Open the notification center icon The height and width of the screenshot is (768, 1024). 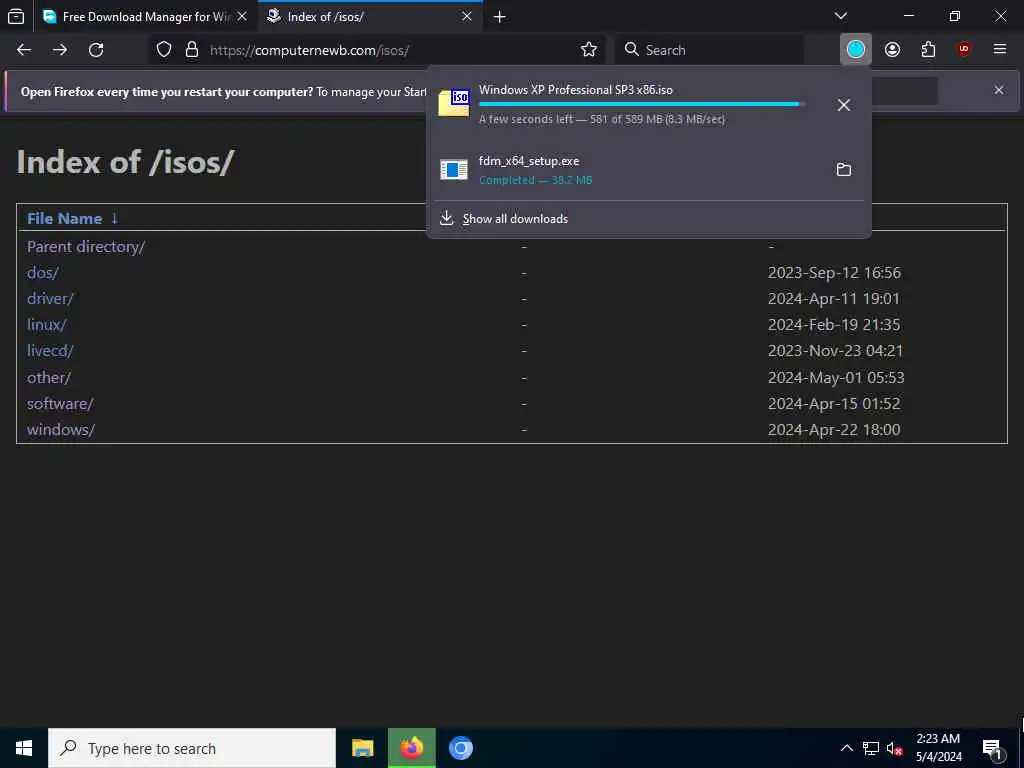(992, 749)
